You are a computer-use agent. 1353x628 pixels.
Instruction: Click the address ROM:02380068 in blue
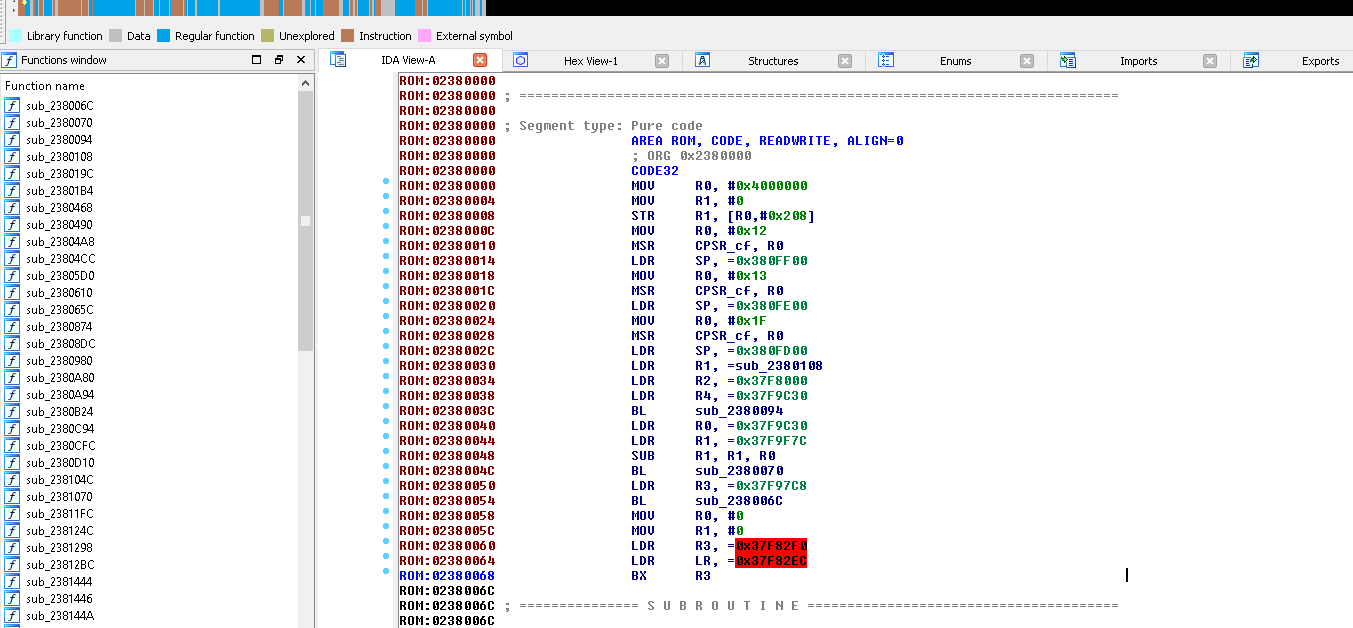pyautogui.click(x=447, y=576)
